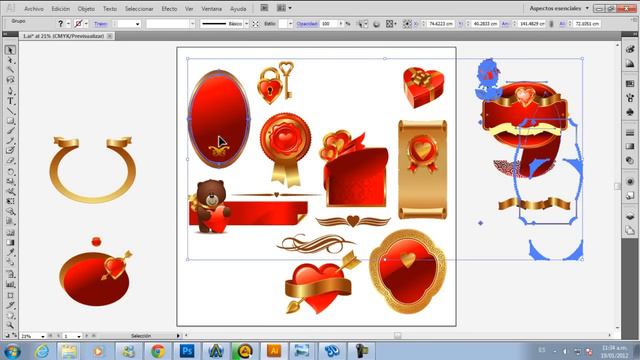Click the Opacidad link in control bar
The image size is (640, 360).
[307, 24]
